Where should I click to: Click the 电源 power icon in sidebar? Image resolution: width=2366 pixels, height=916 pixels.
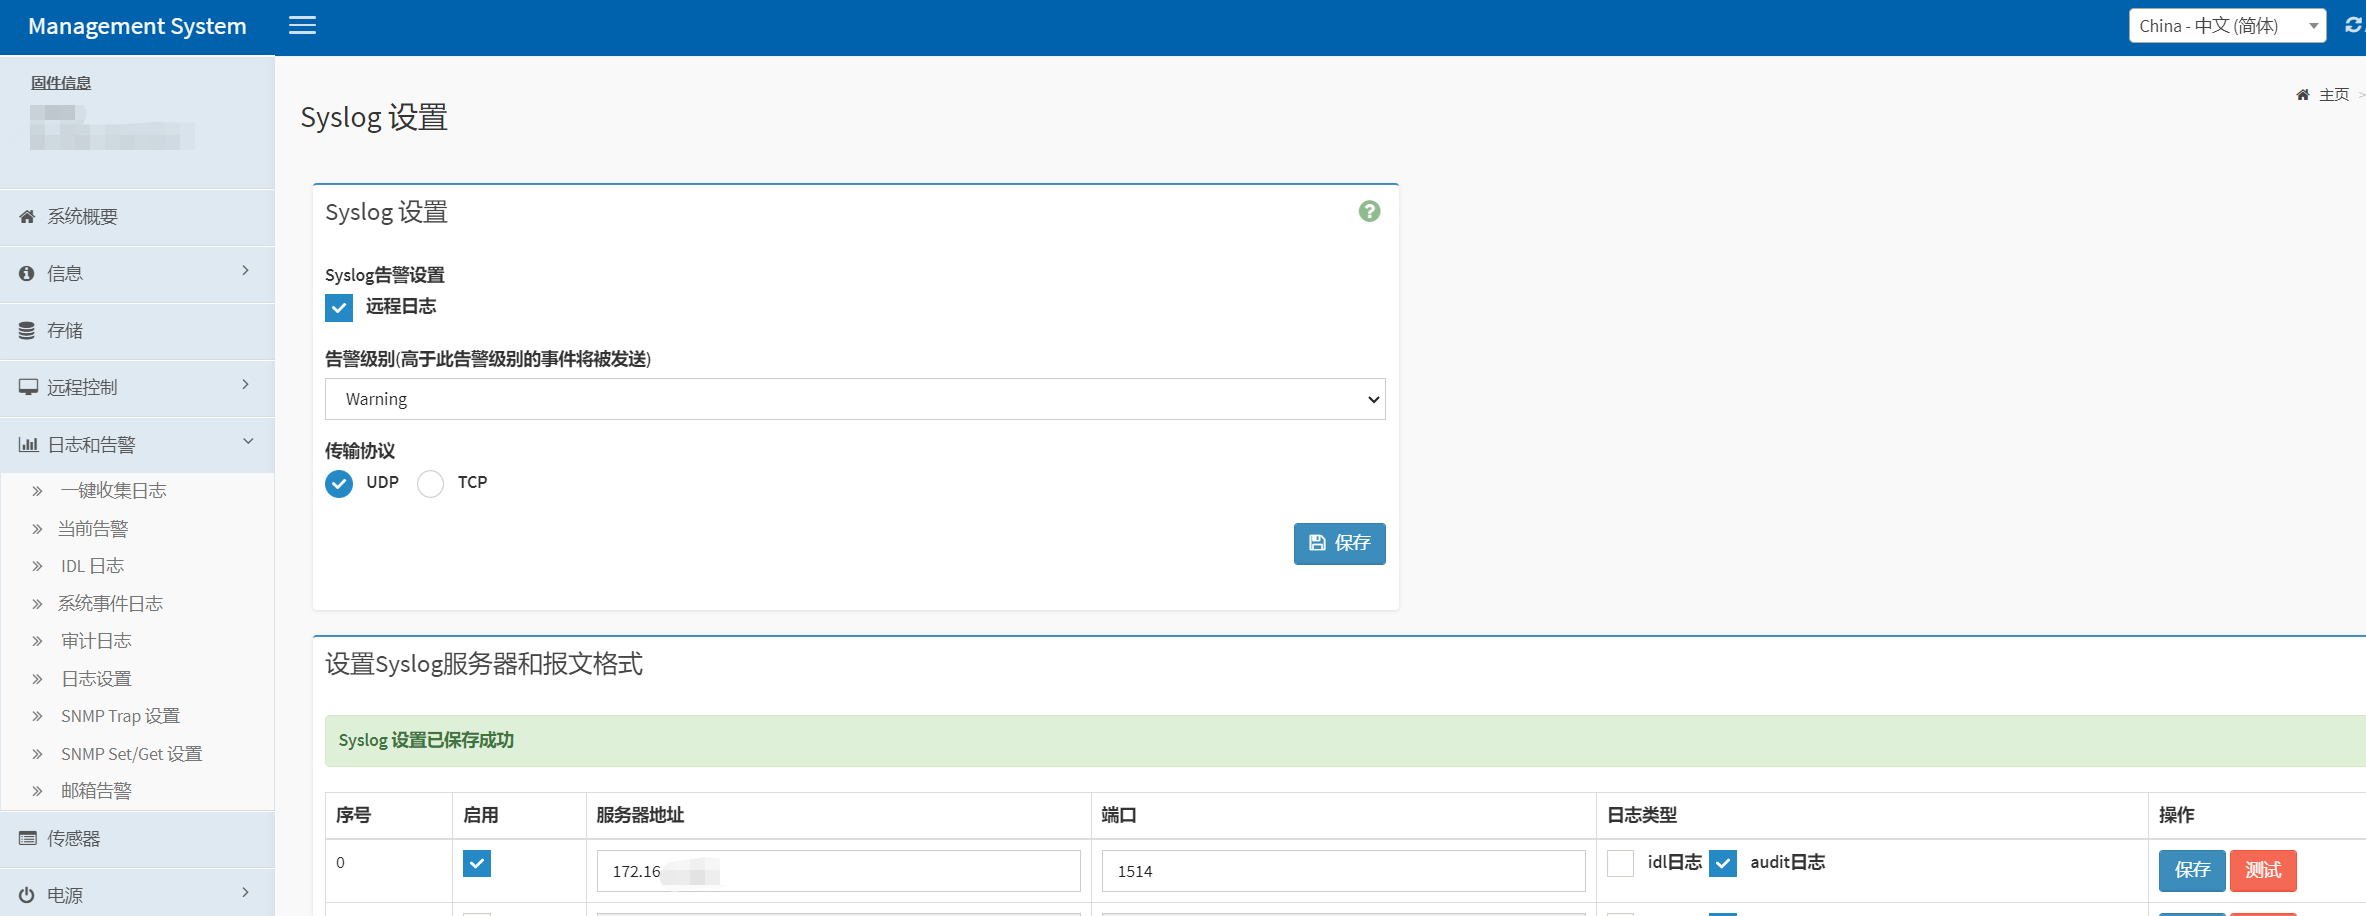coord(27,894)
